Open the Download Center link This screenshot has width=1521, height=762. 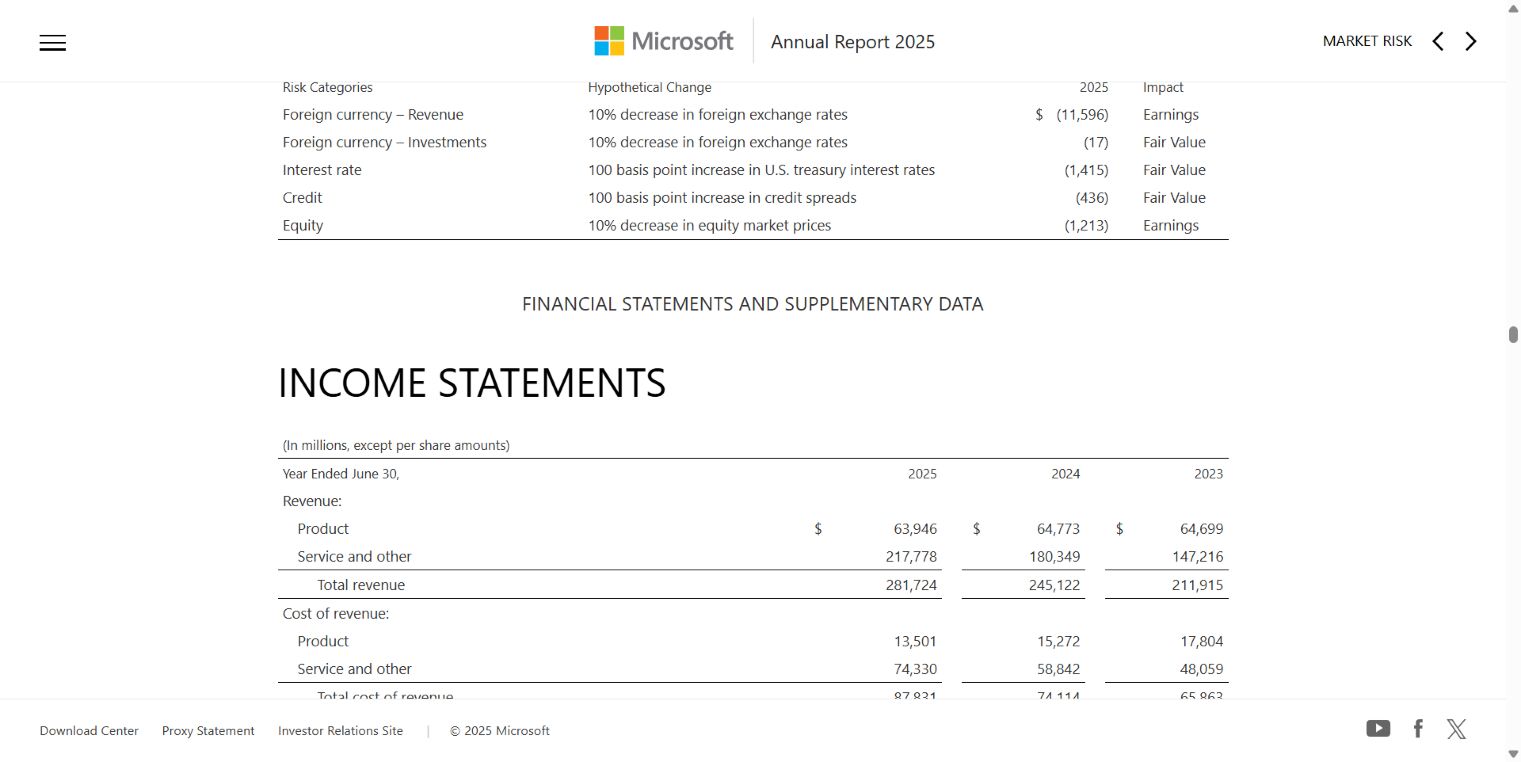pyautogui.click(x=89, y=731)
